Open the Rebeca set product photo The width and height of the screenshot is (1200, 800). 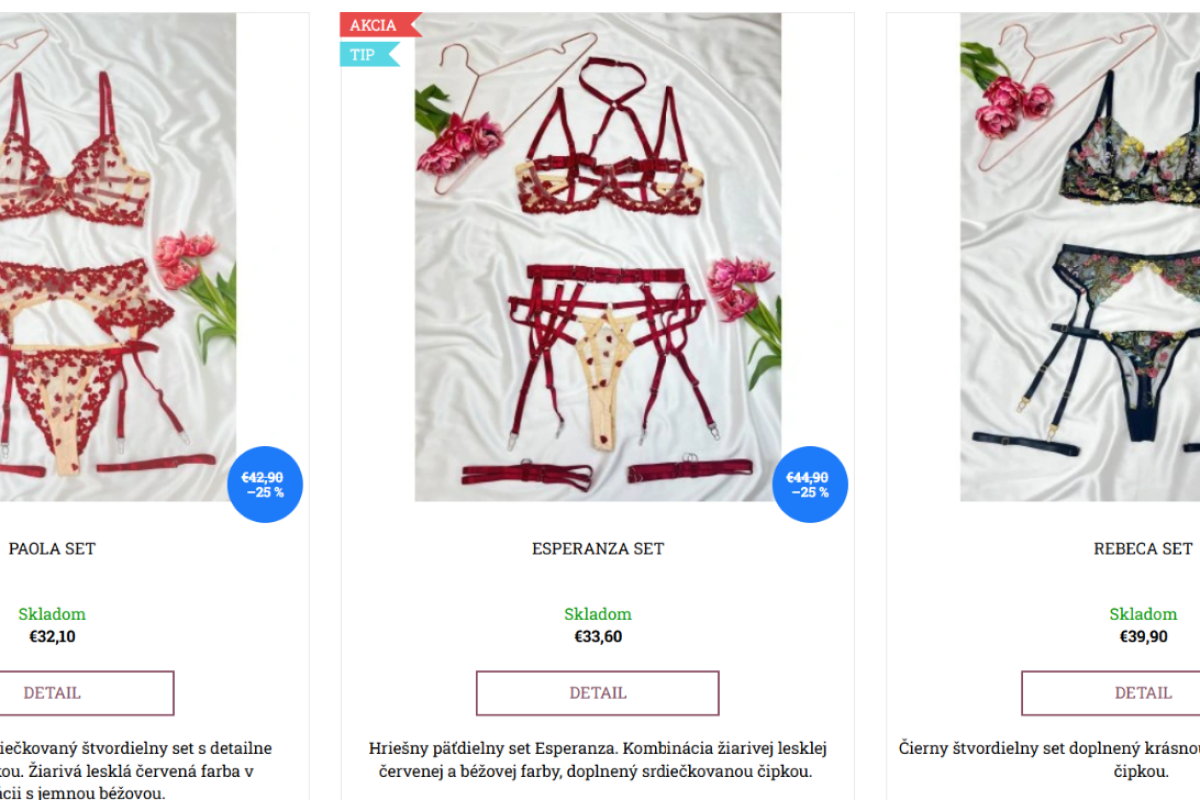point(1080,257)
